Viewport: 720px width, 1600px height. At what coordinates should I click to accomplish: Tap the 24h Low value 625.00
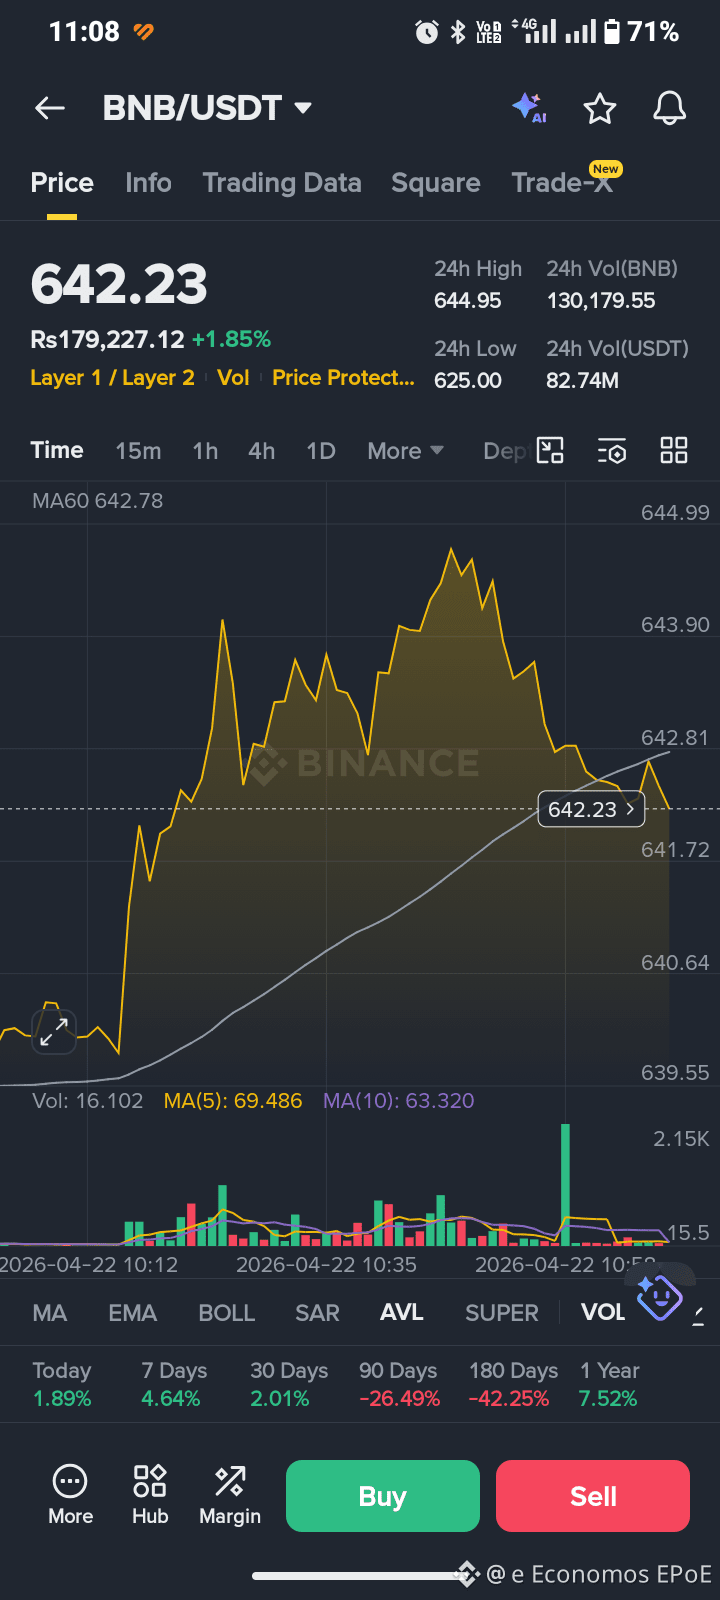467,381
